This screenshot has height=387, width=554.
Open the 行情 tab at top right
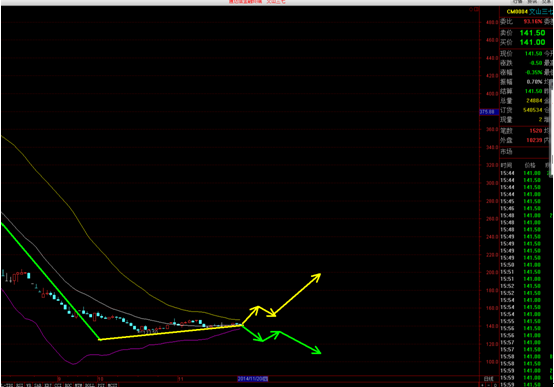tap(517, 1)
